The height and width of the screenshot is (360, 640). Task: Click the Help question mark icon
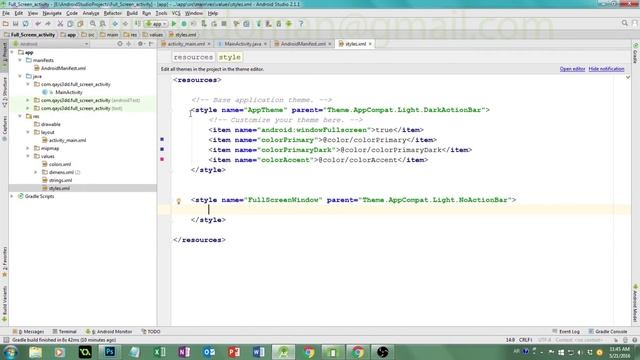click(x=301, y=24)
